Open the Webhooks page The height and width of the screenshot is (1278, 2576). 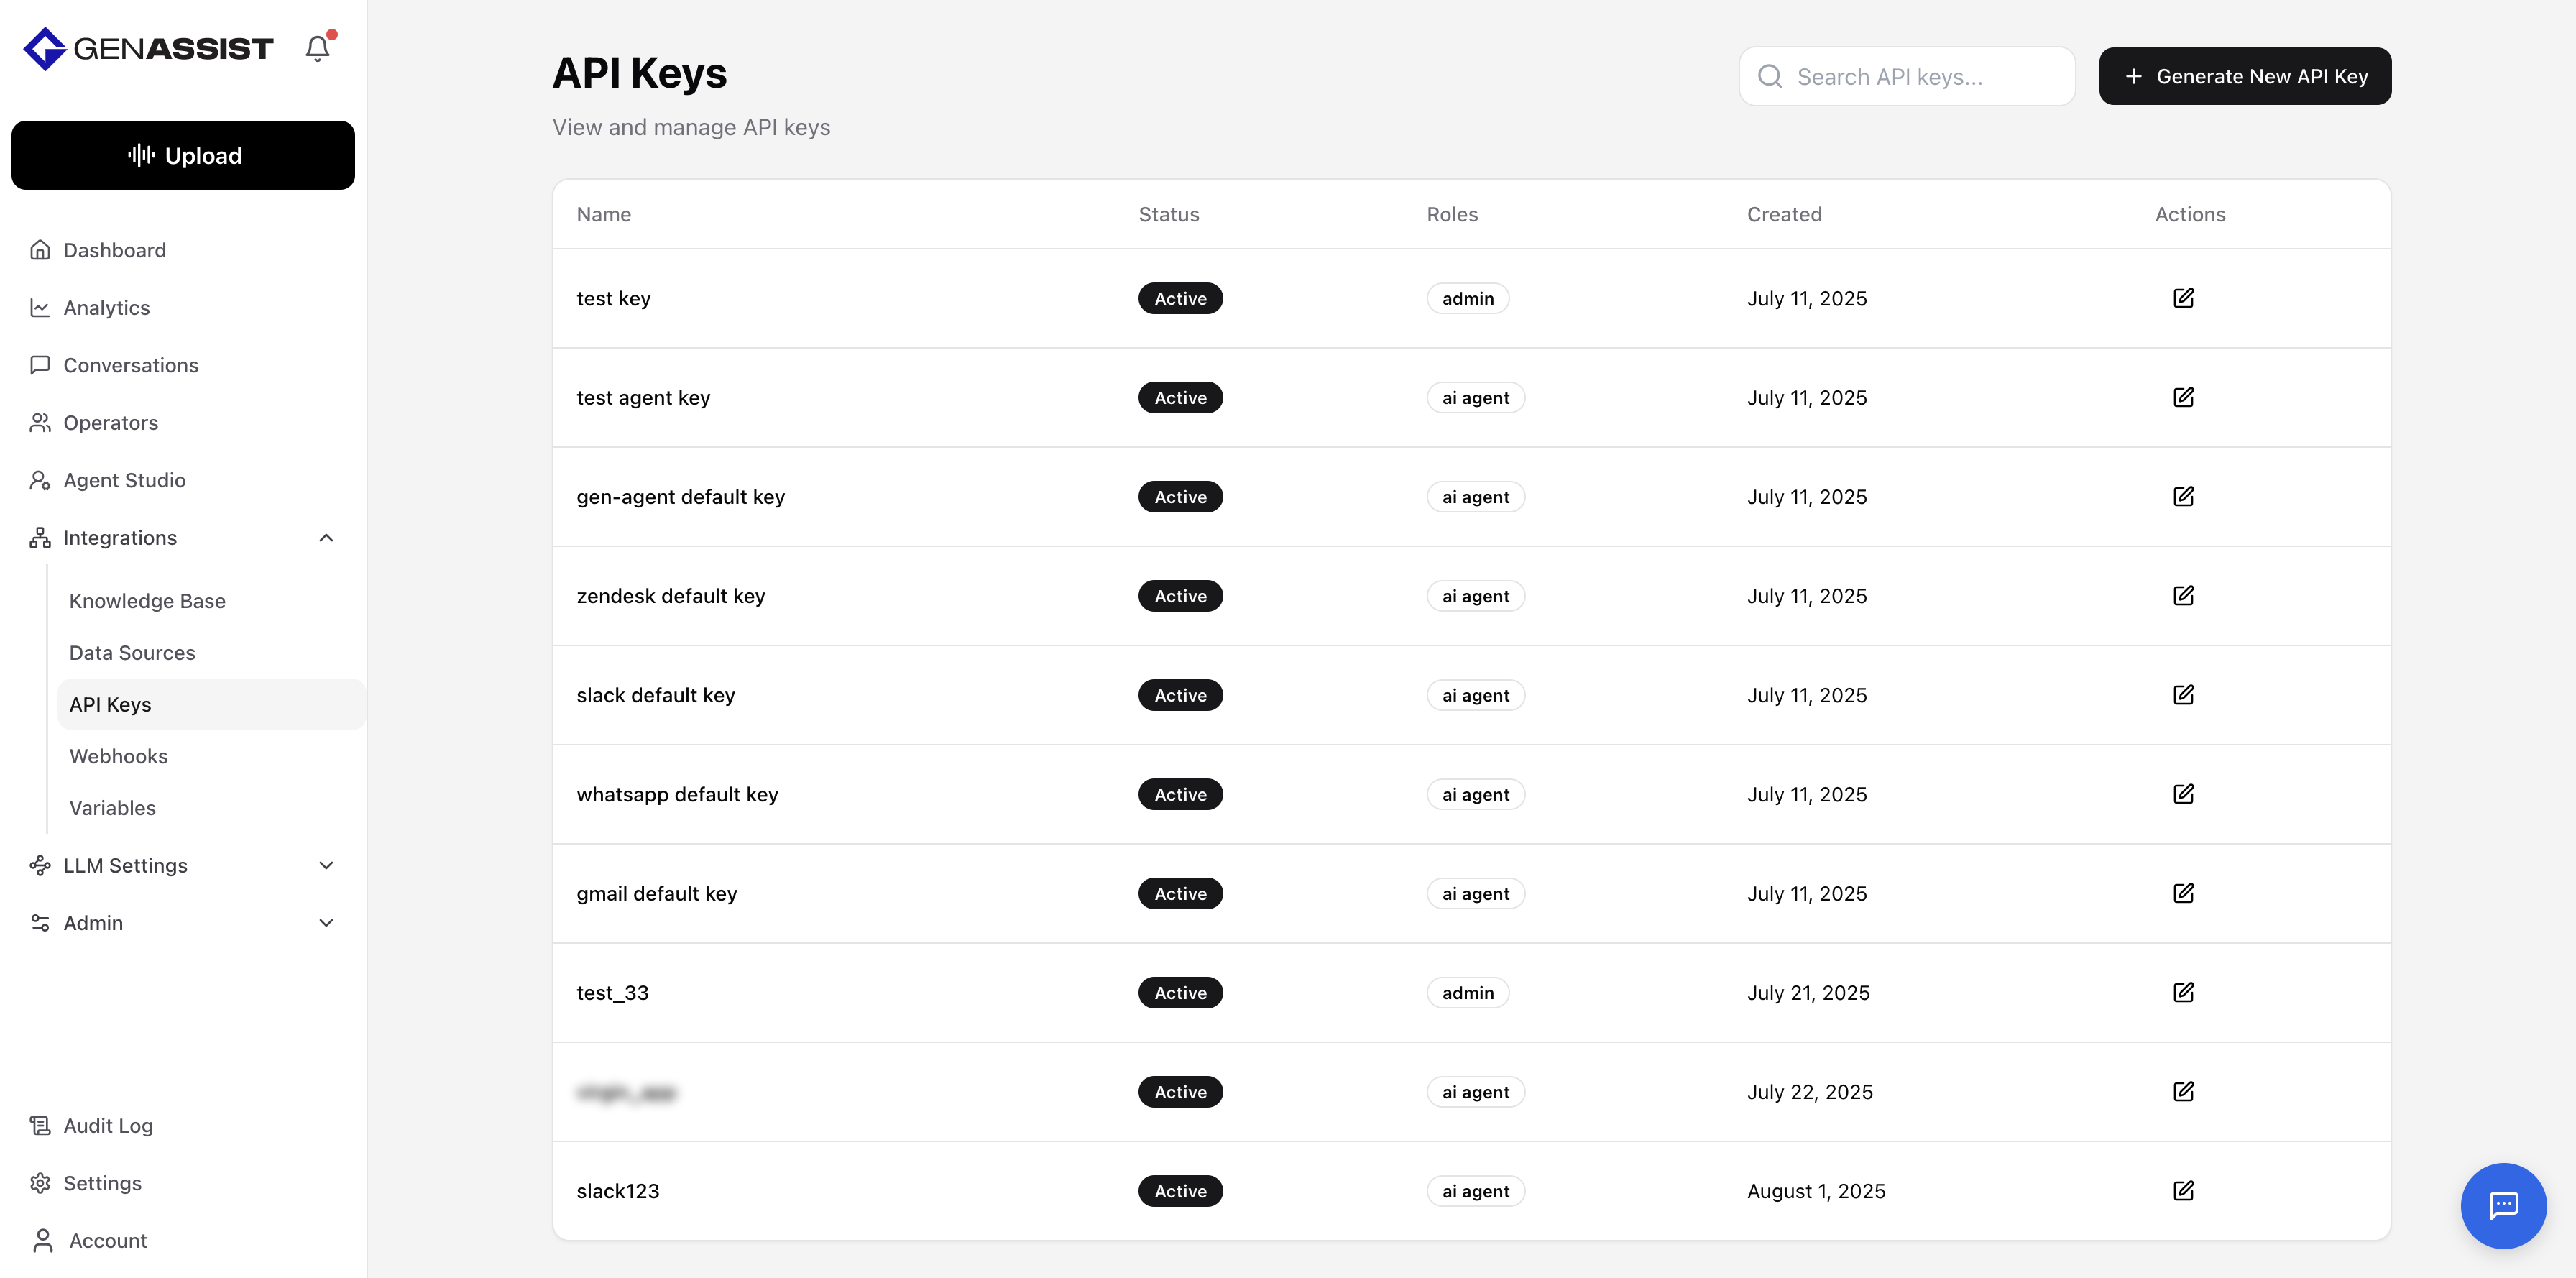118,756
